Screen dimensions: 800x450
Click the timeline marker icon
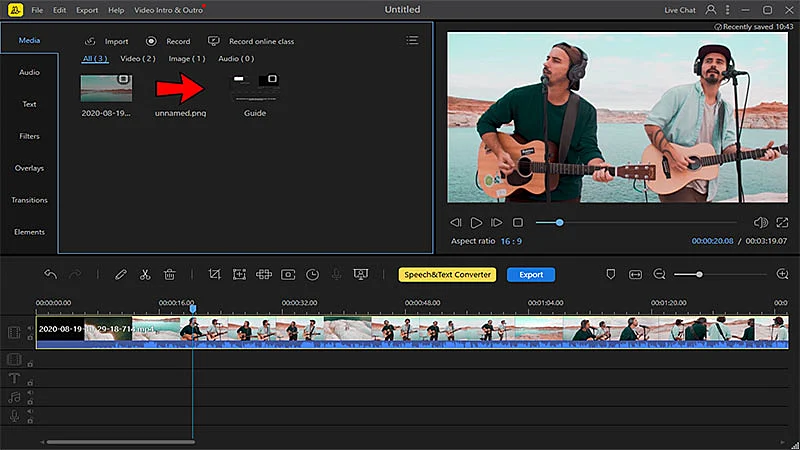tap(610, 274)
